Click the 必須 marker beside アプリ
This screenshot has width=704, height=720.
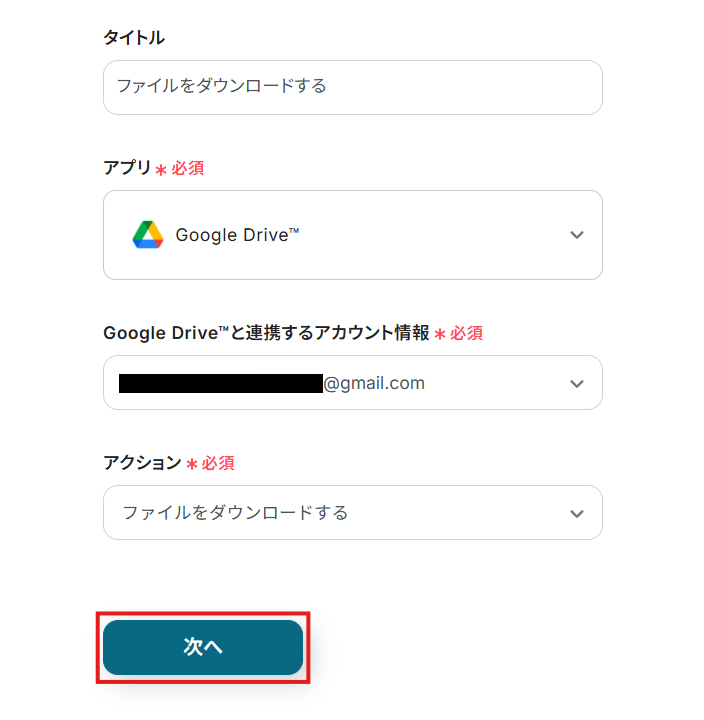tap(188, 168)
